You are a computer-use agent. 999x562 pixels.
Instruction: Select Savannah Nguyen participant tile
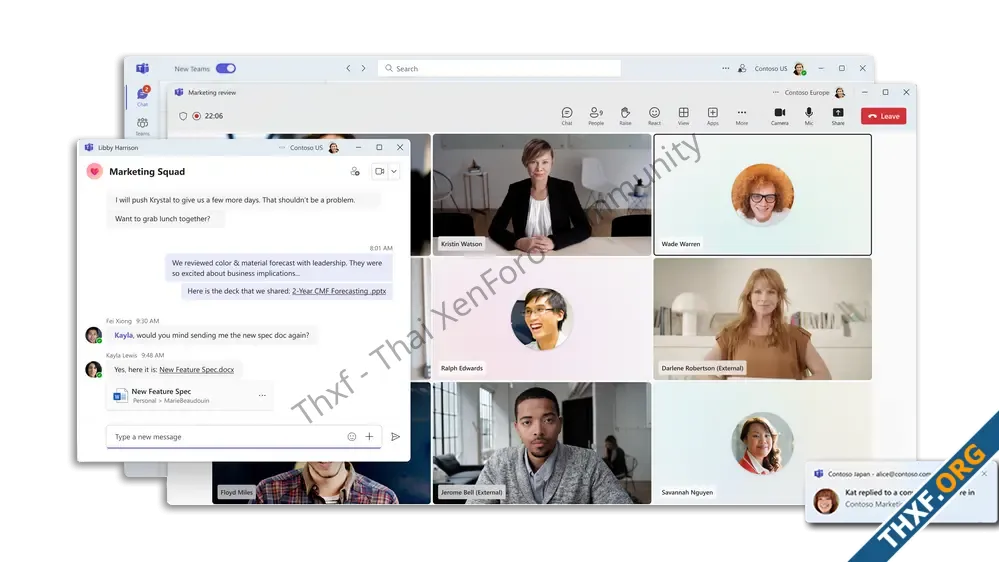(763, 443)
